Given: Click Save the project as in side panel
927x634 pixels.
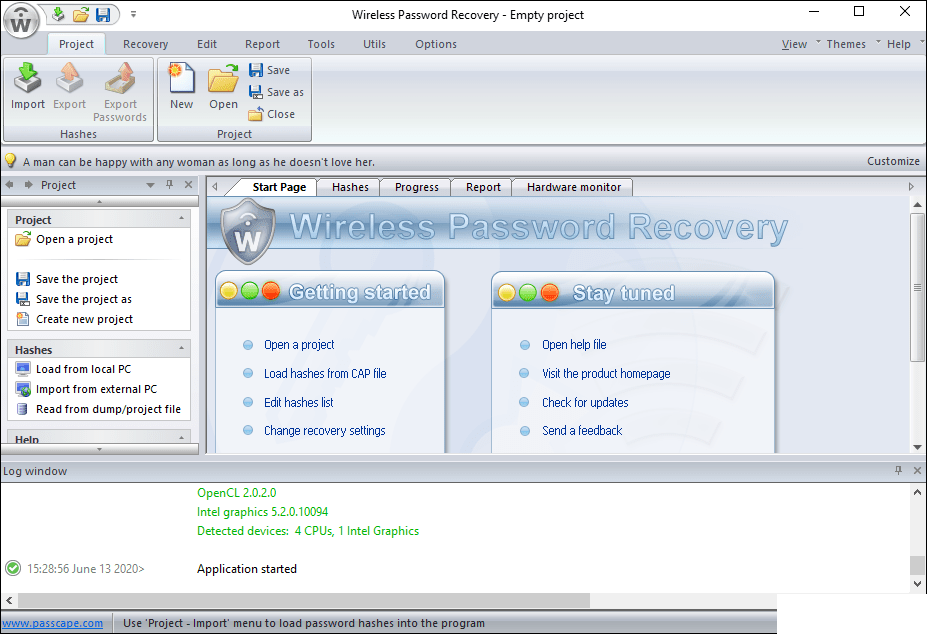Looking at the screenshot, I should coord(73,299).
